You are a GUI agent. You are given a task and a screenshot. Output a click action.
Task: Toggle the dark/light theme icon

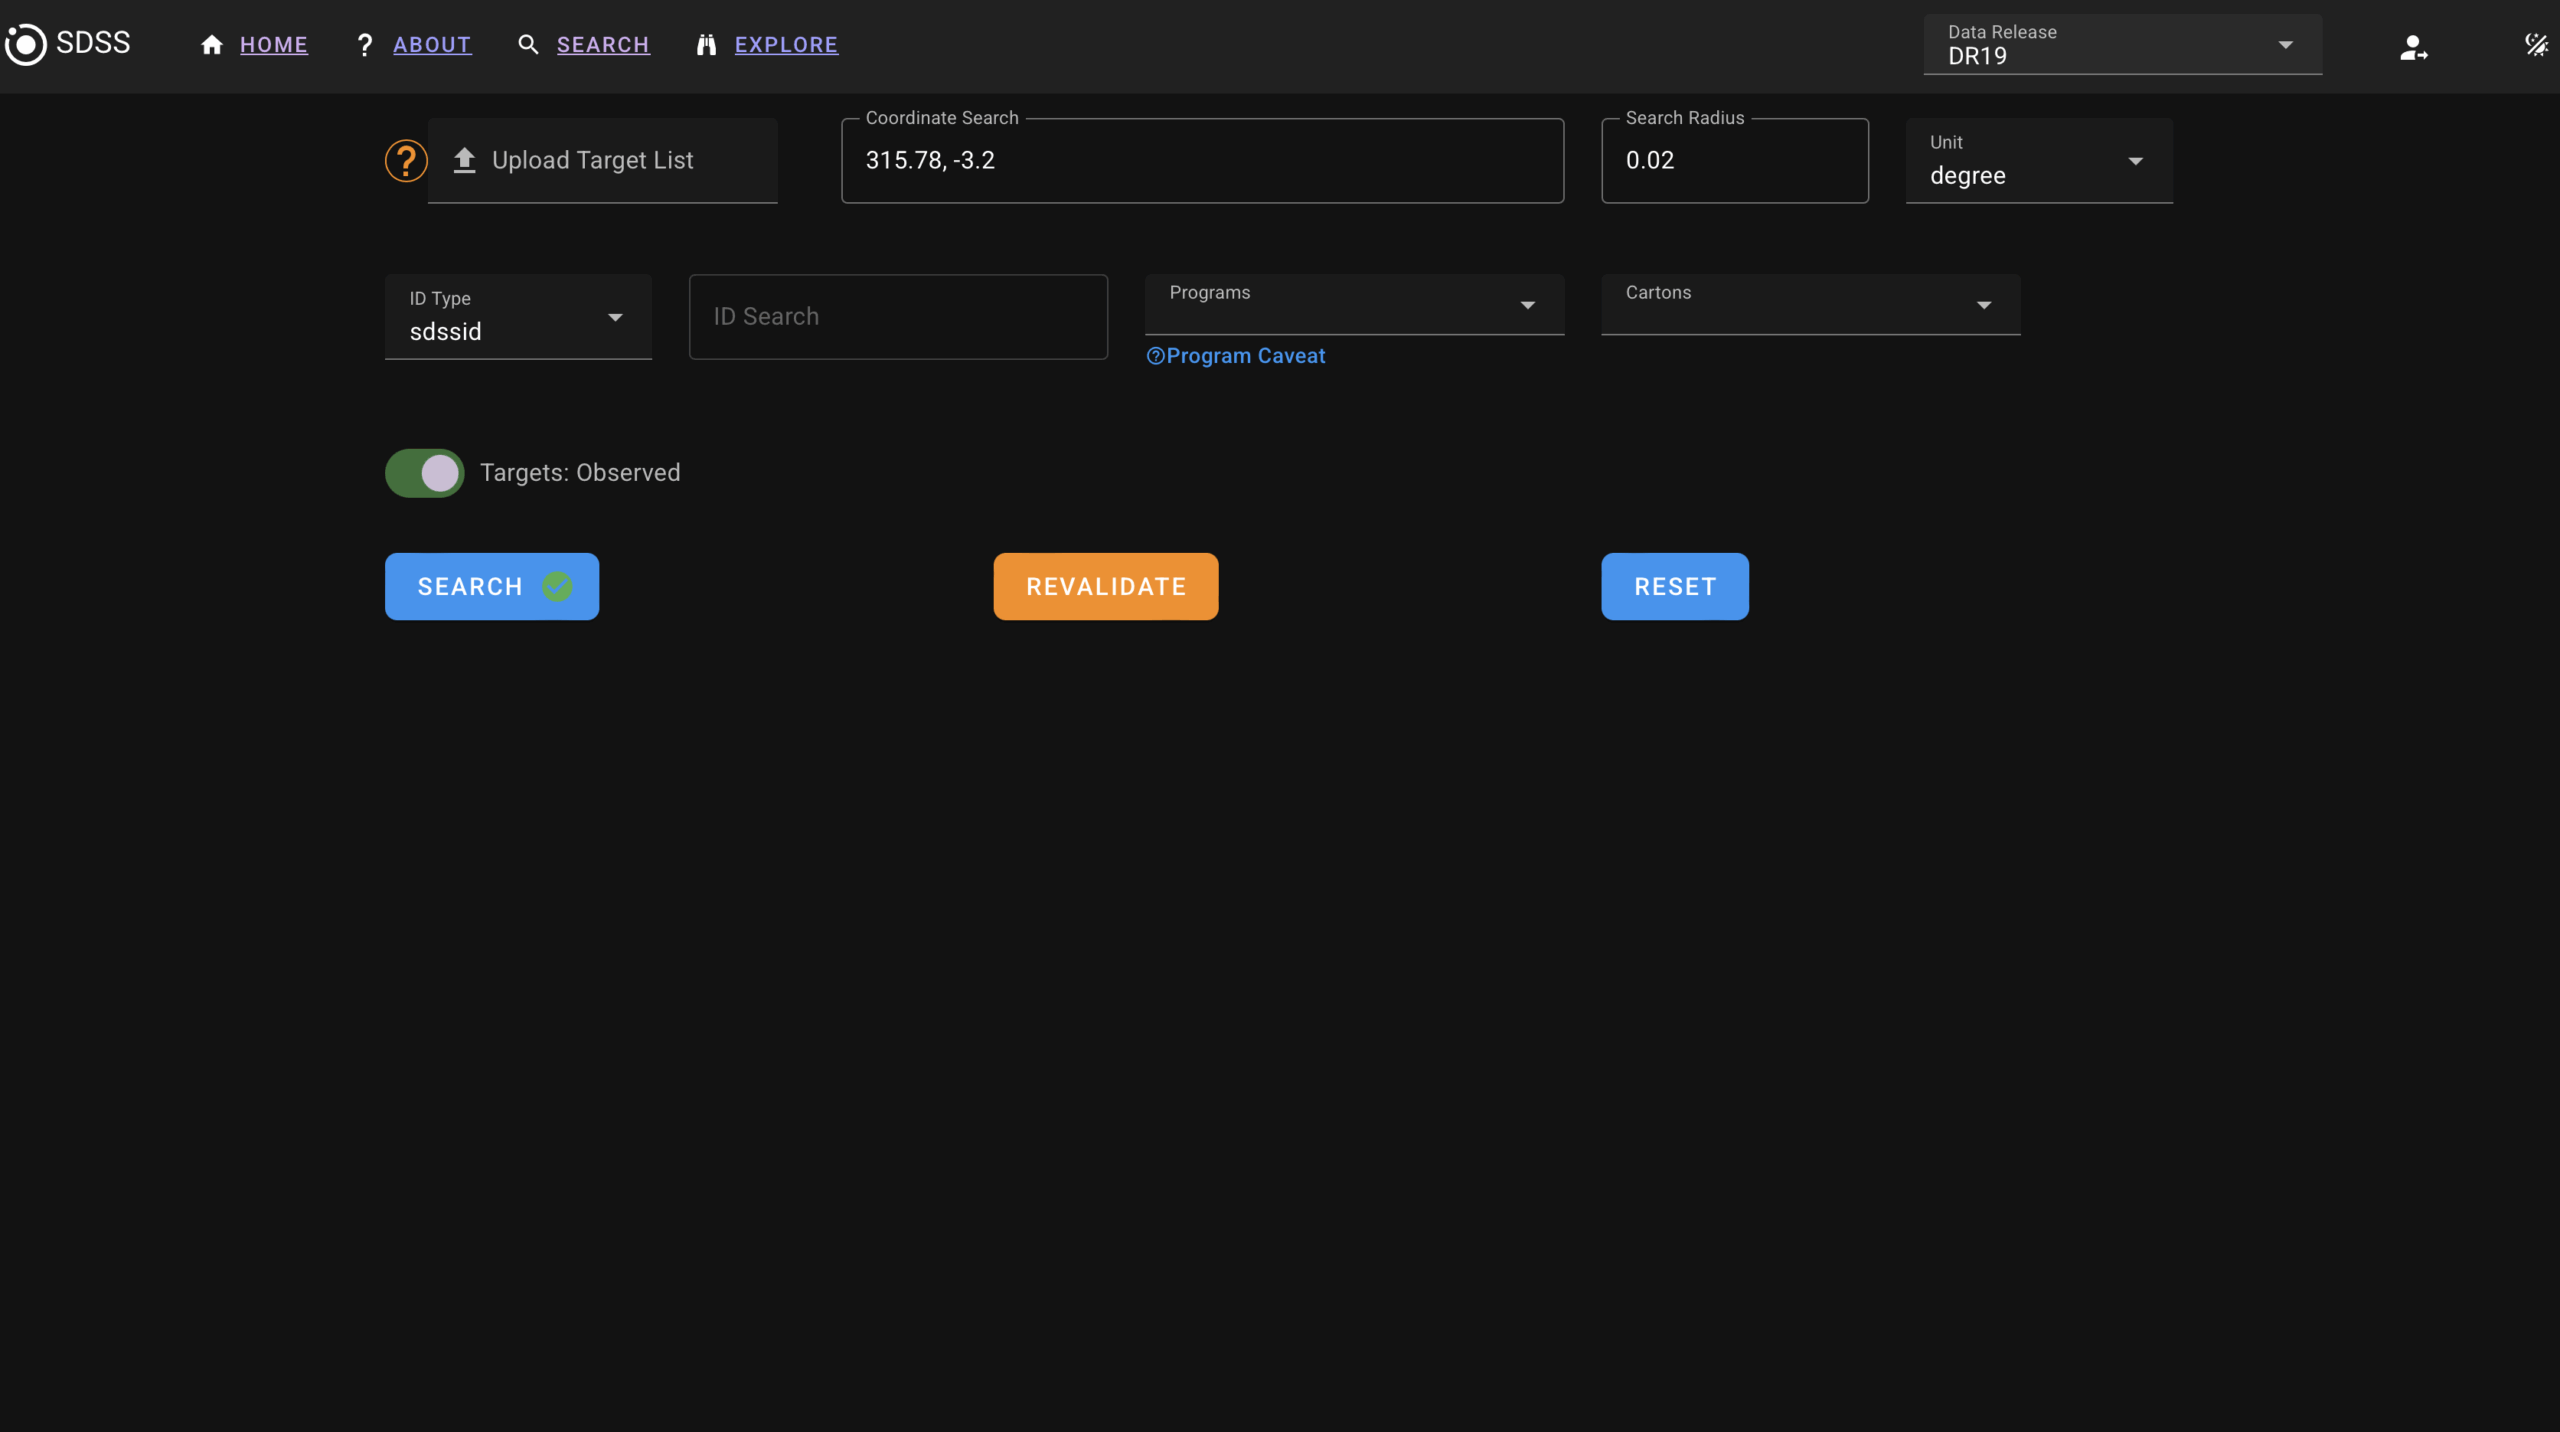click(2536, 45)
